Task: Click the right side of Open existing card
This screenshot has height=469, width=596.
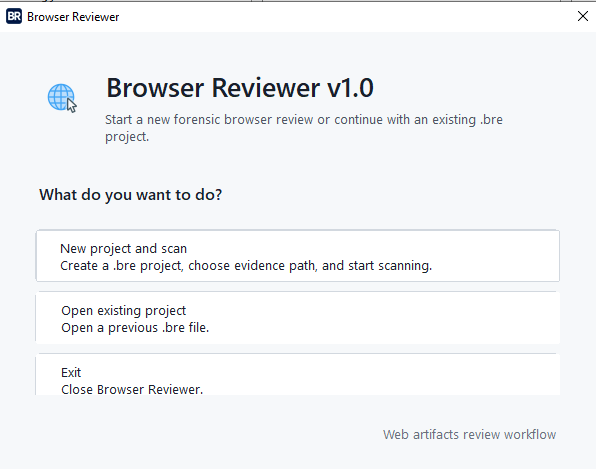Action: (547, 318)
